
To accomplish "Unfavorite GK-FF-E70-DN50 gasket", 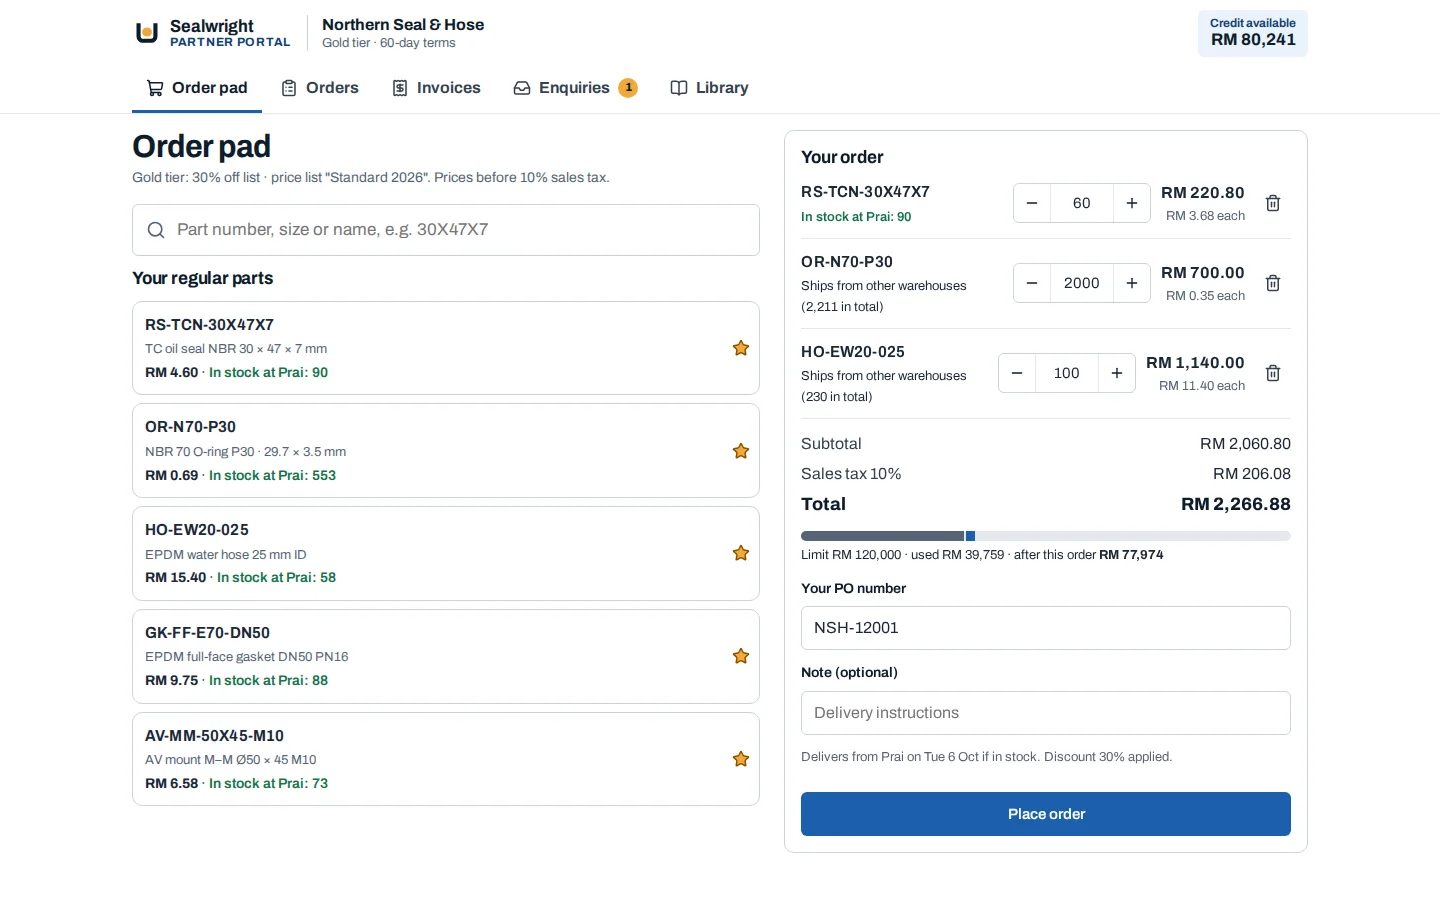I will click(741, 656).
